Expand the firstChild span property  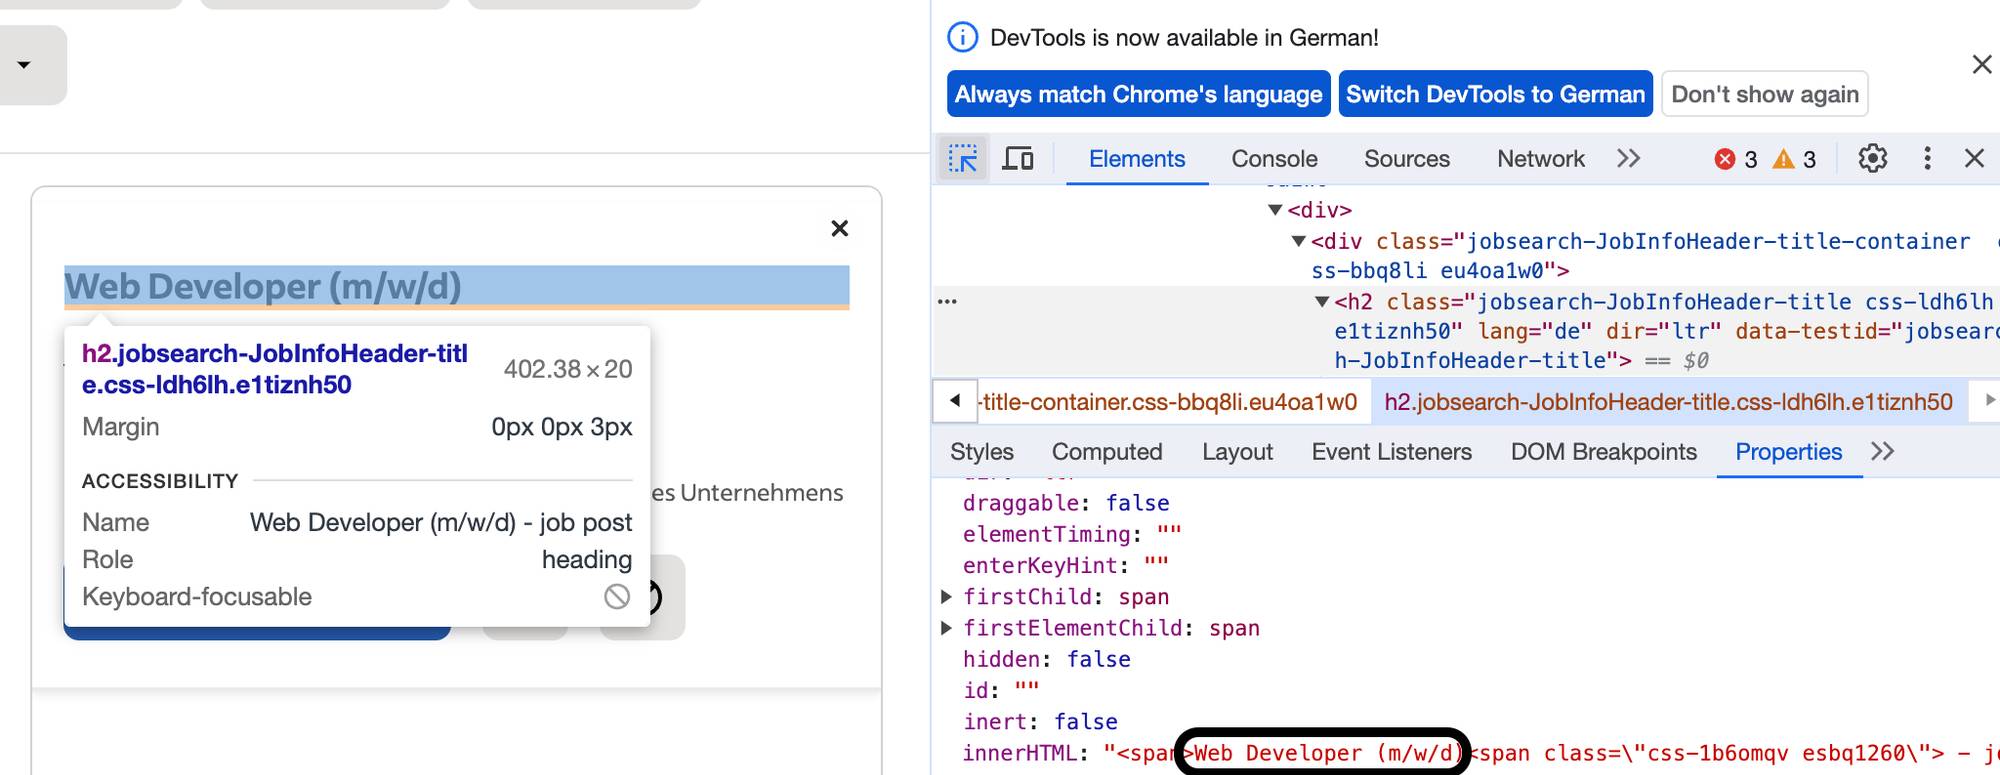click(946, 597)
